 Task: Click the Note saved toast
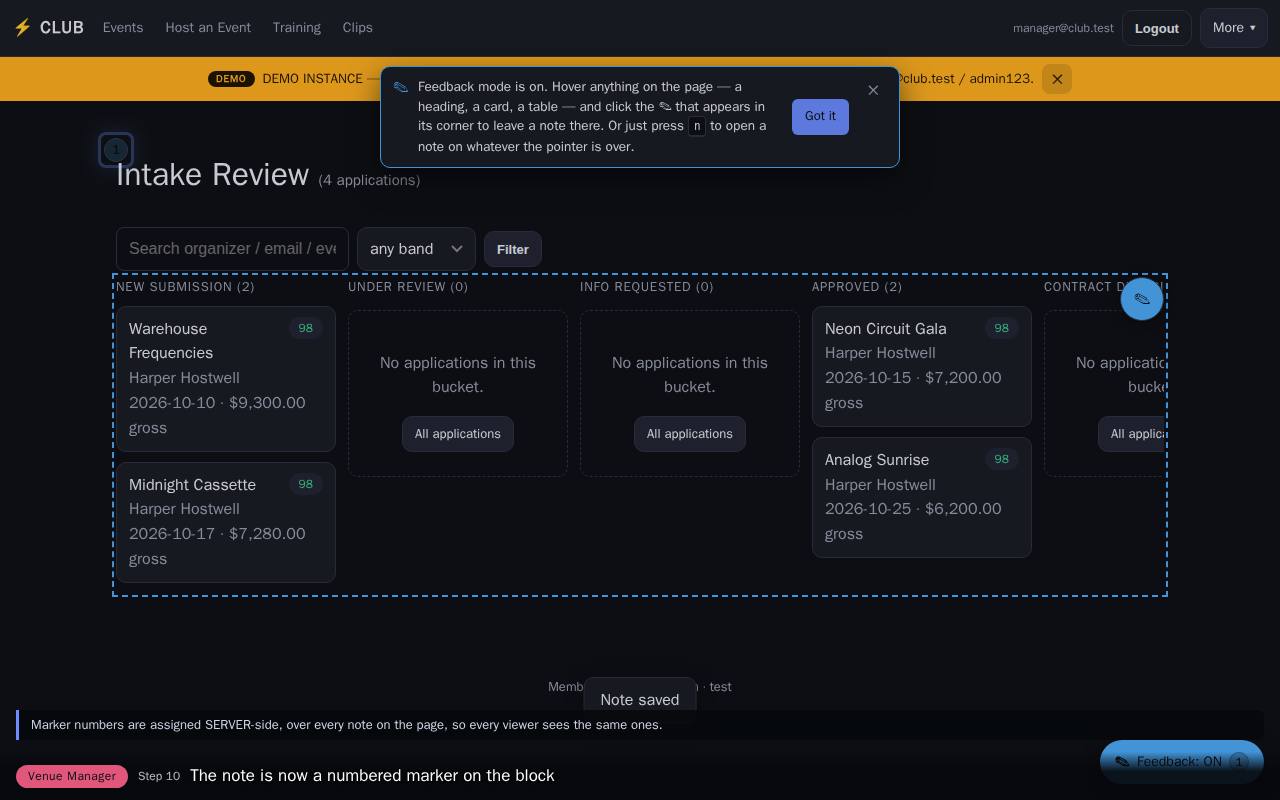pos(640,700)
